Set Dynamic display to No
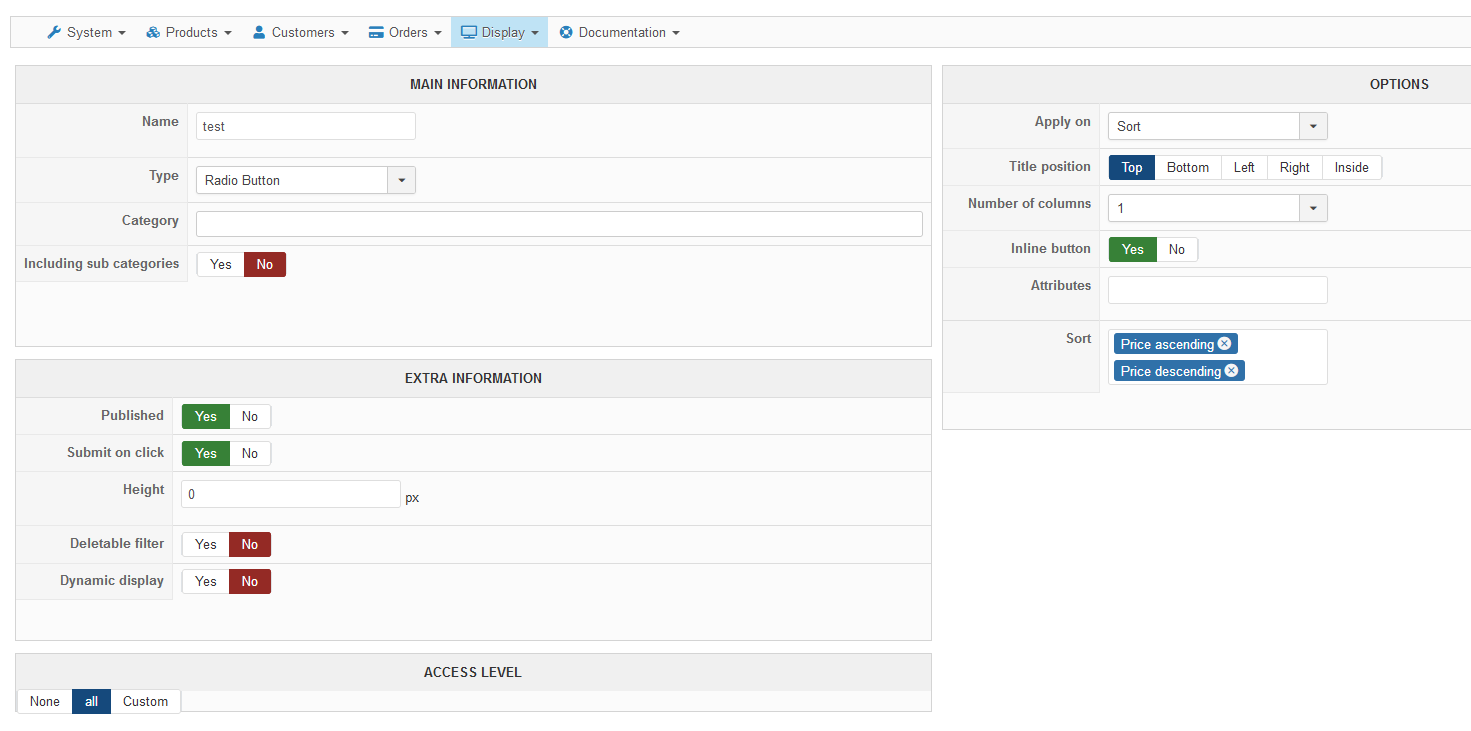 click(250, 581)
